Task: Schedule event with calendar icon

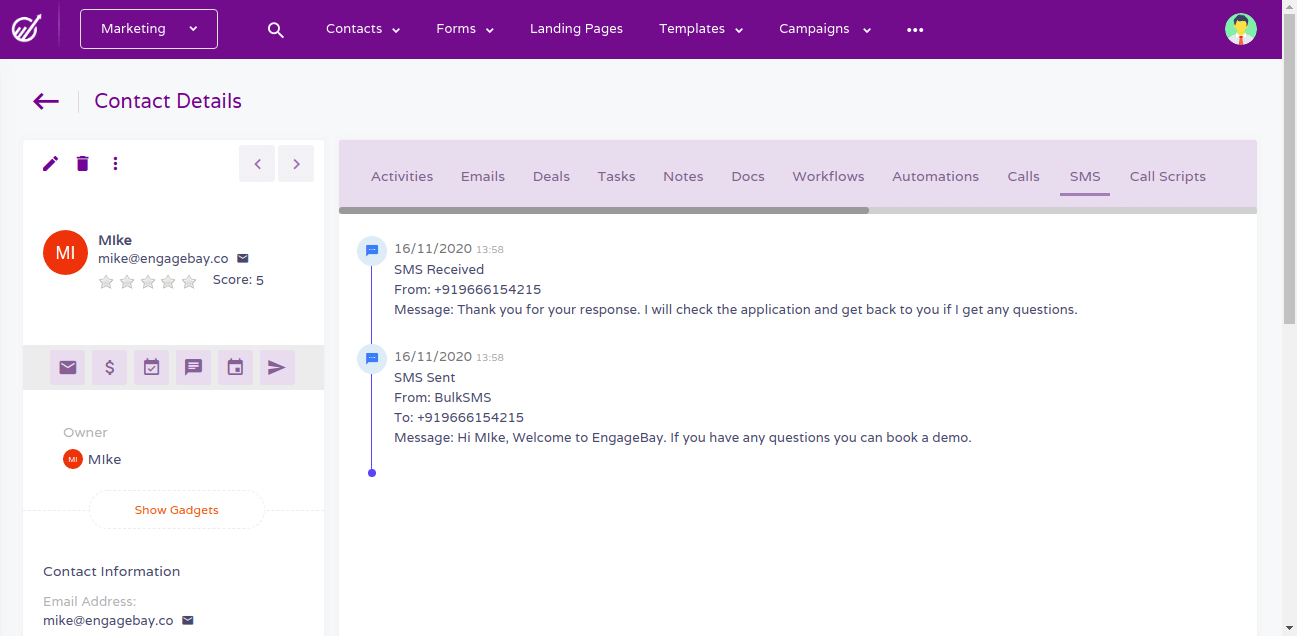Action: [235, 368]
